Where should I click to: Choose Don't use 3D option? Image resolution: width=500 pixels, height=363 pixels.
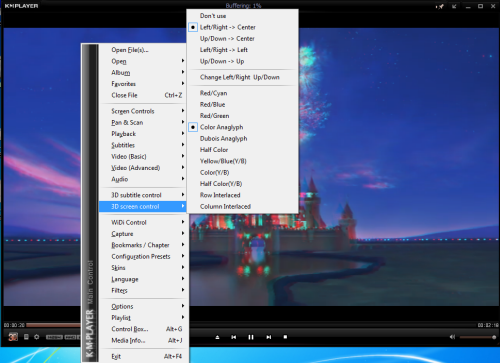242,16
